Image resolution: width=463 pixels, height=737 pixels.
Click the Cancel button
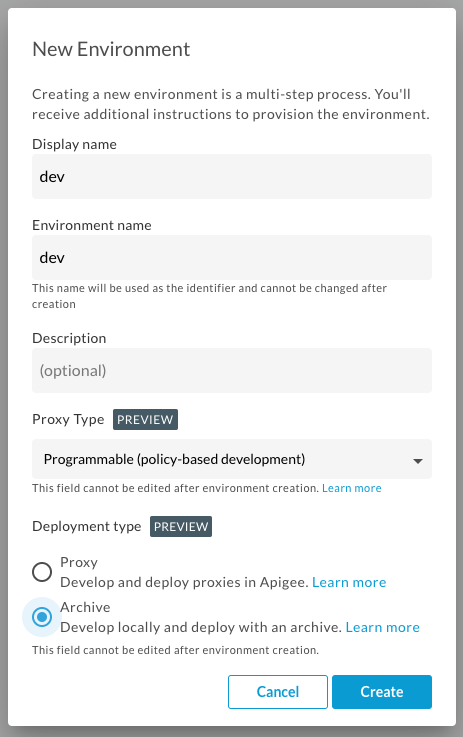pyautogui.click(x=278, y=692)
